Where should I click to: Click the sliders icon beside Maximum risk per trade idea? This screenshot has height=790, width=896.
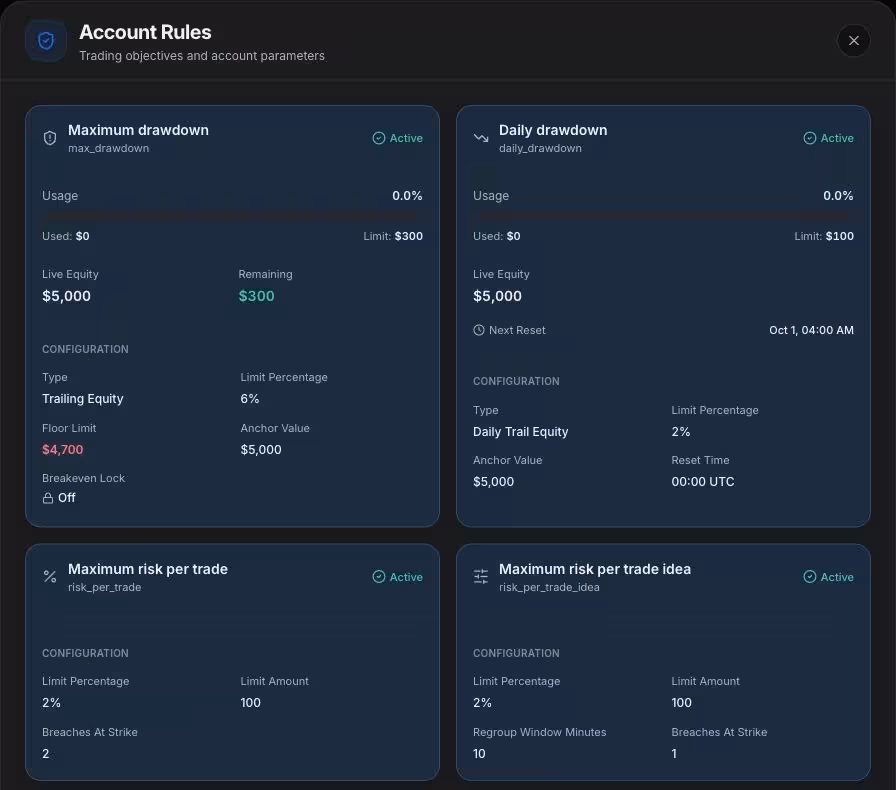pyautogui.click(x=481, y=577)
